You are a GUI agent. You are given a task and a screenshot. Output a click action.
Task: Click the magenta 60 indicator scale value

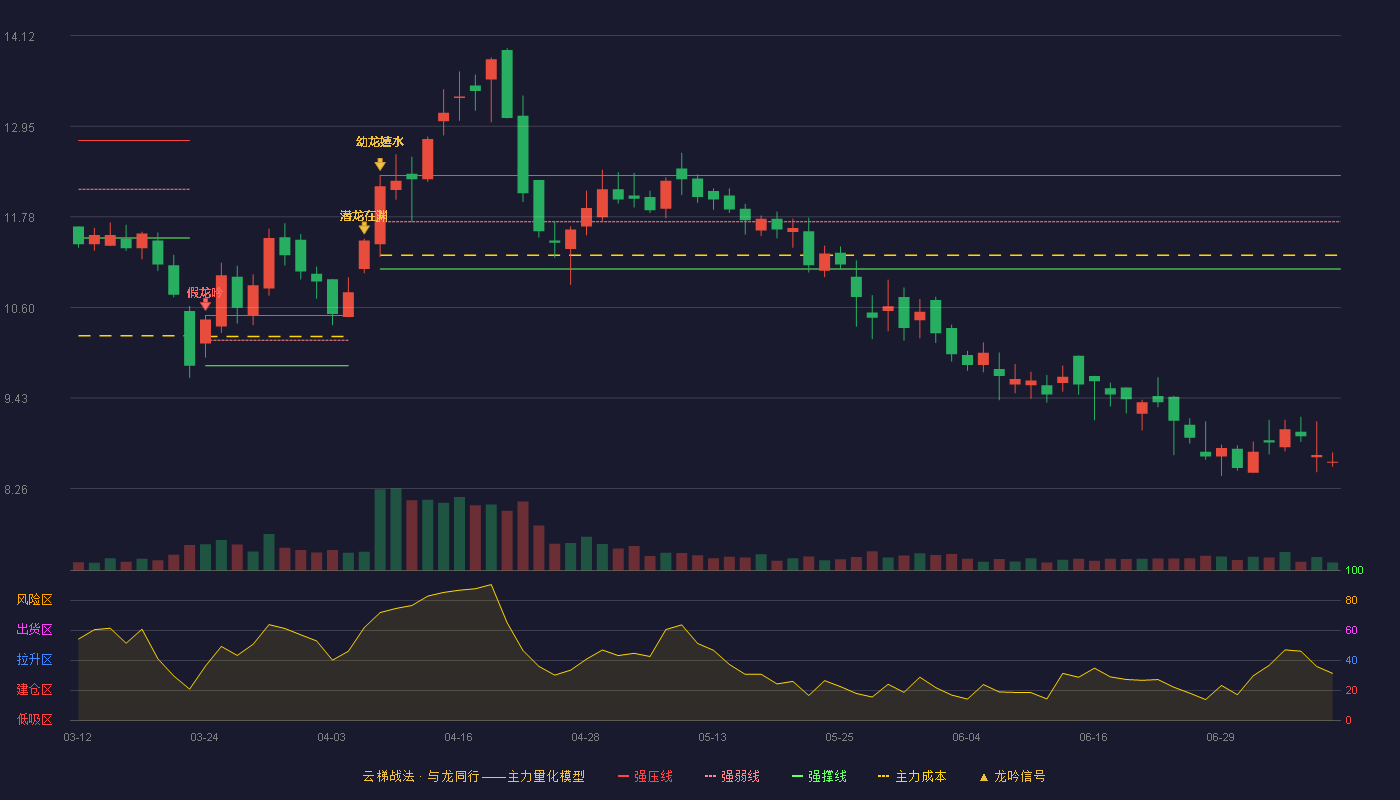(1351, 630)
